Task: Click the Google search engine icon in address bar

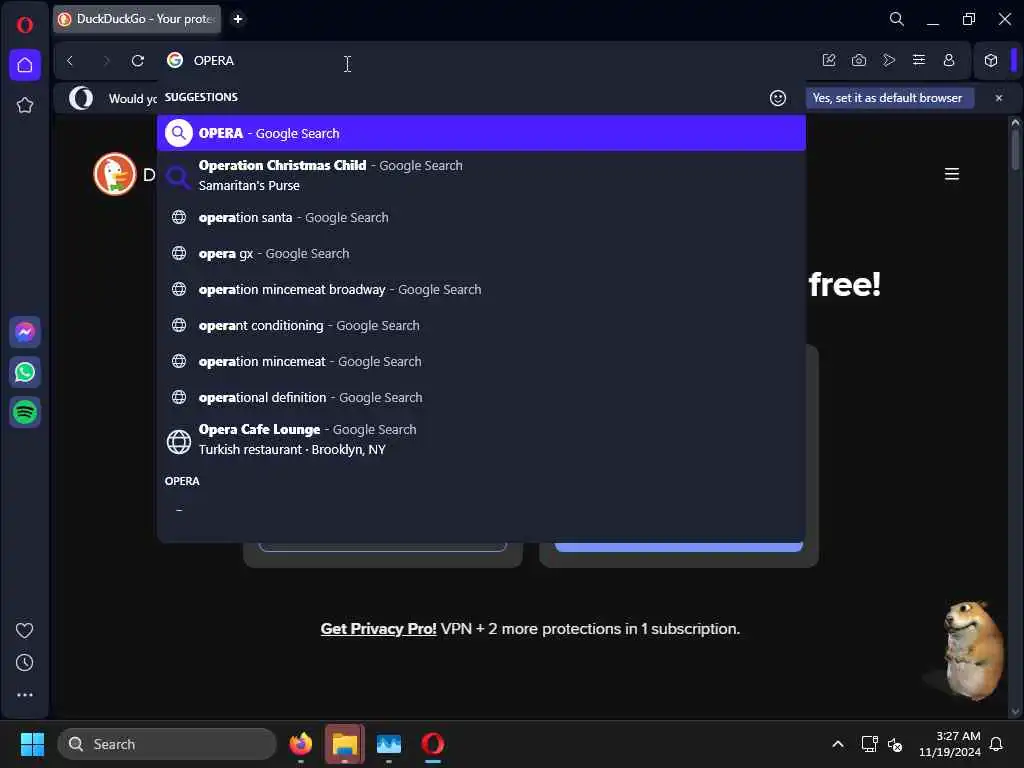Action: (174, 60)
